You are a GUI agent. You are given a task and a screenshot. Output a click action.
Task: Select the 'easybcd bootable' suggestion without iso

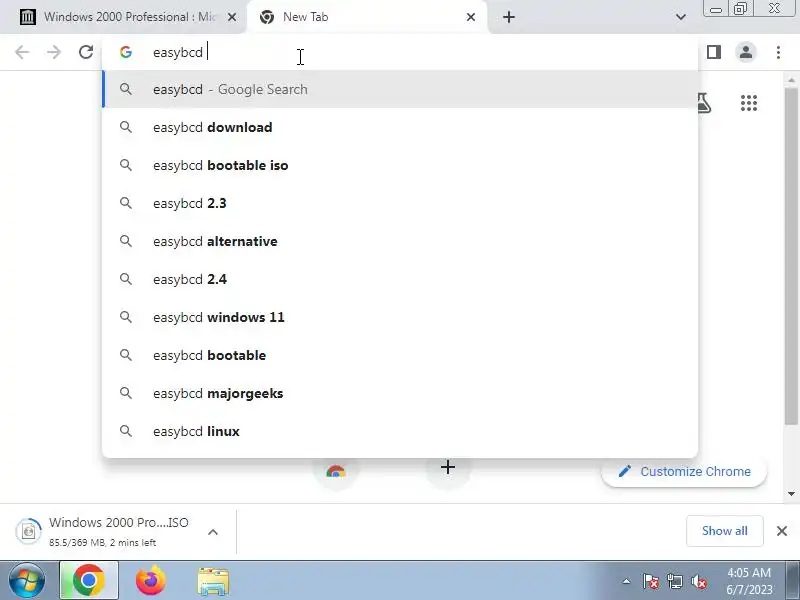coord(400,355)
